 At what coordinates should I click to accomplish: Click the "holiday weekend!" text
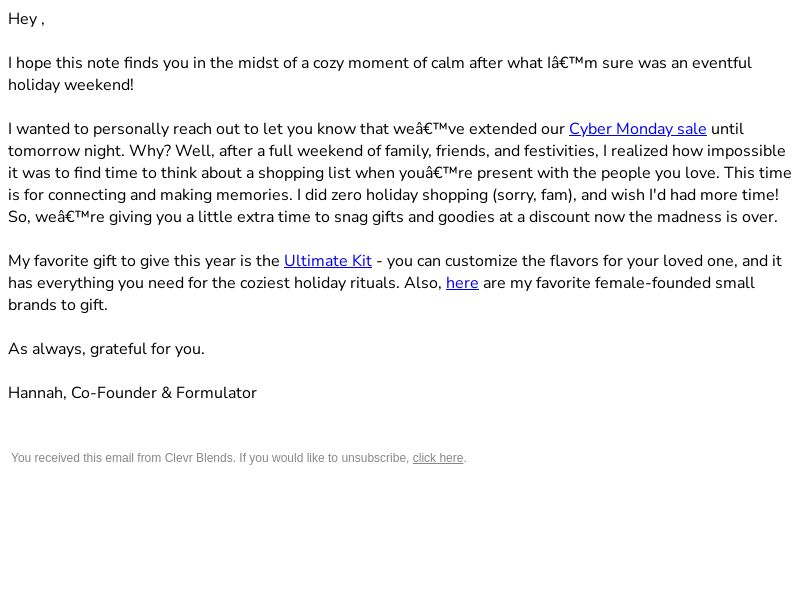[71, 85]
